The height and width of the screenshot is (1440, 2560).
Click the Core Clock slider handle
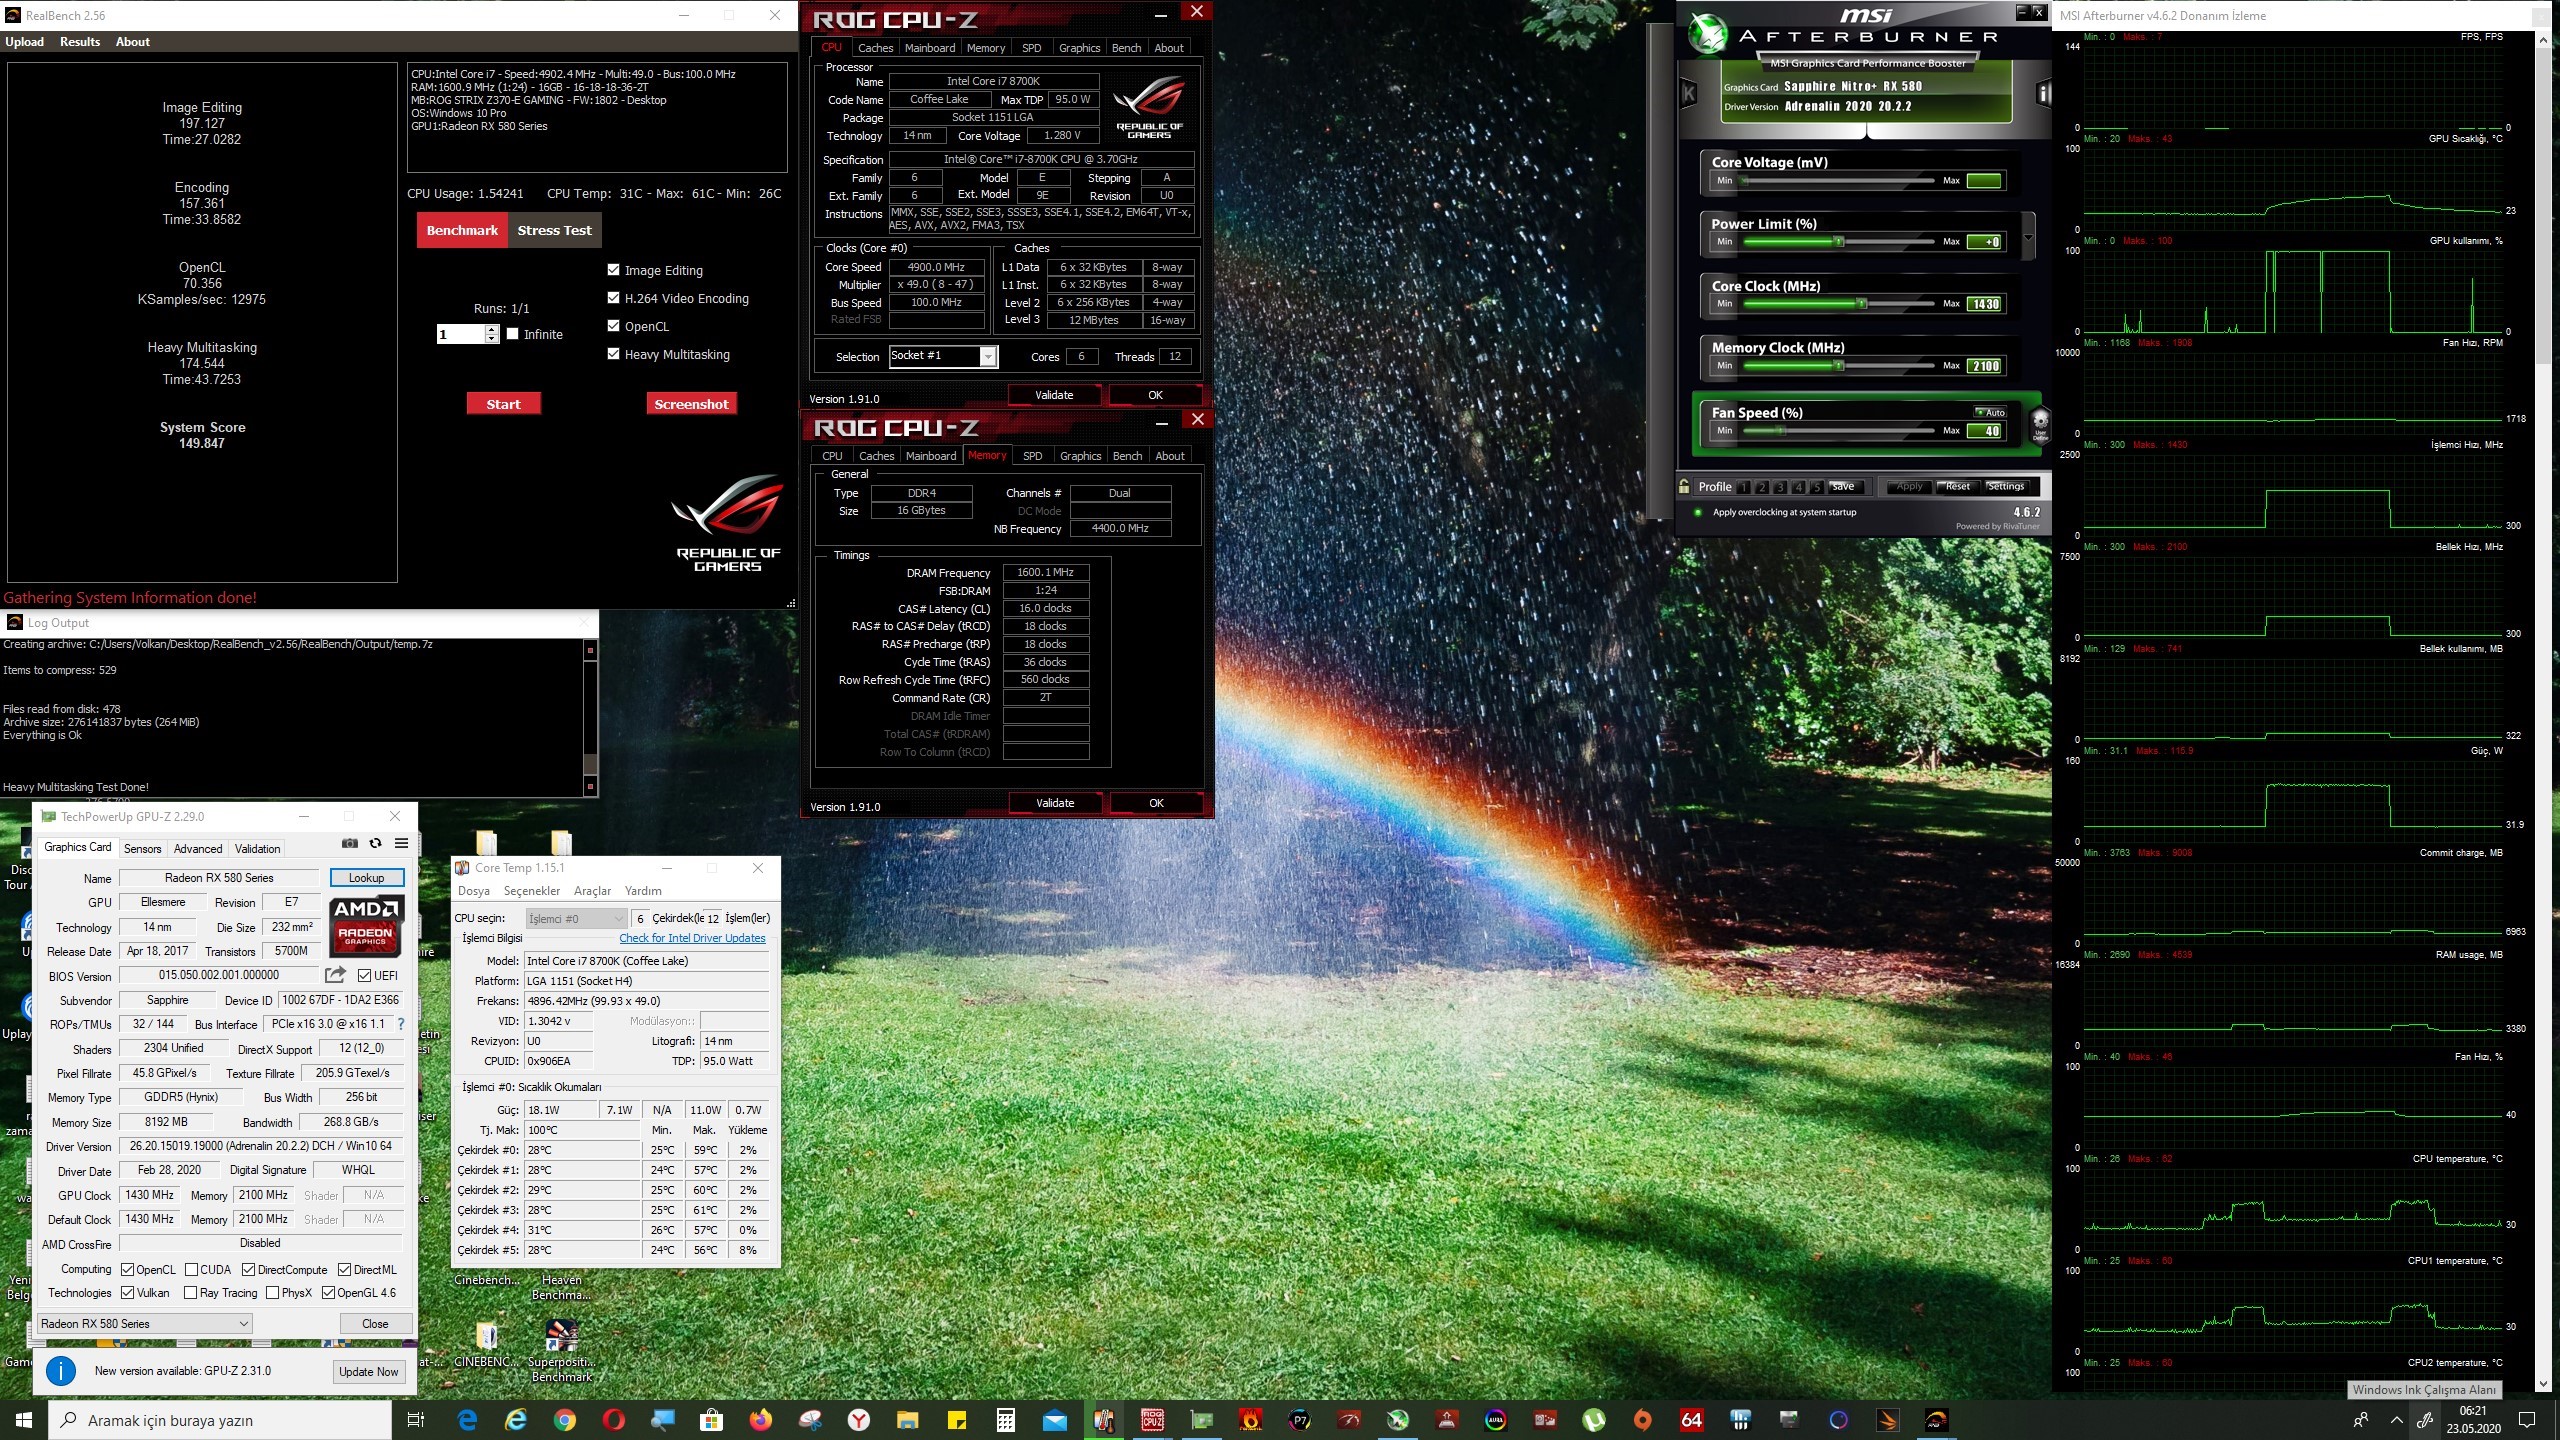coord(1861,304)
